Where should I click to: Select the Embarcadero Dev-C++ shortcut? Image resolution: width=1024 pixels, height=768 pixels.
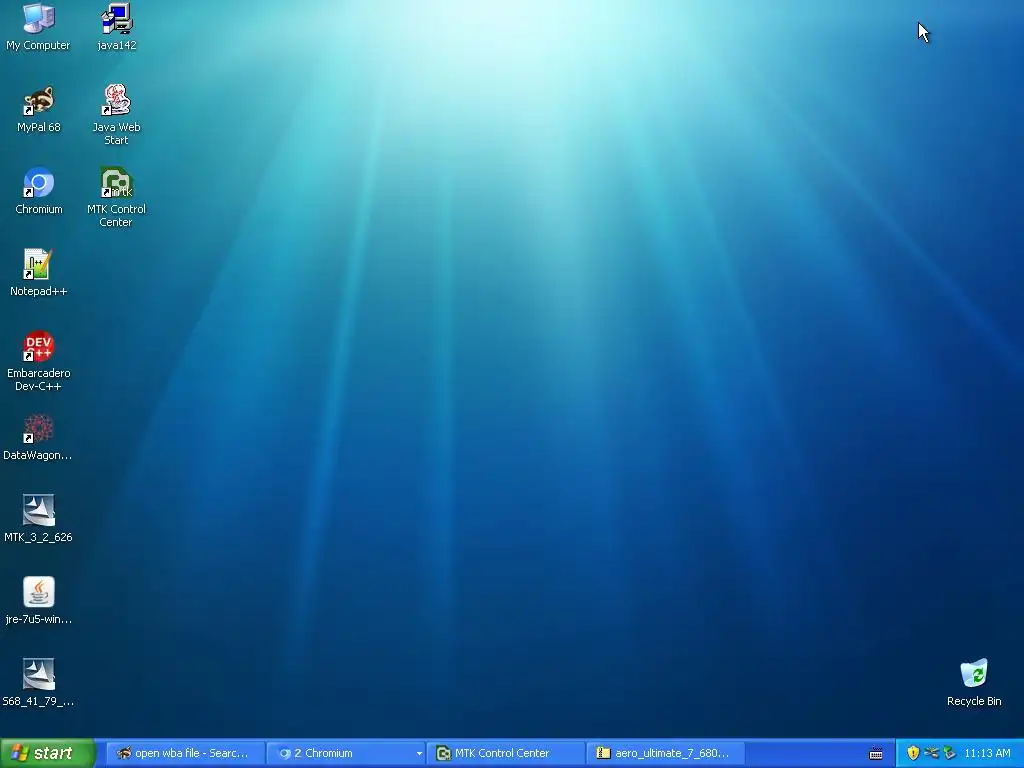[x=39, y=361]
